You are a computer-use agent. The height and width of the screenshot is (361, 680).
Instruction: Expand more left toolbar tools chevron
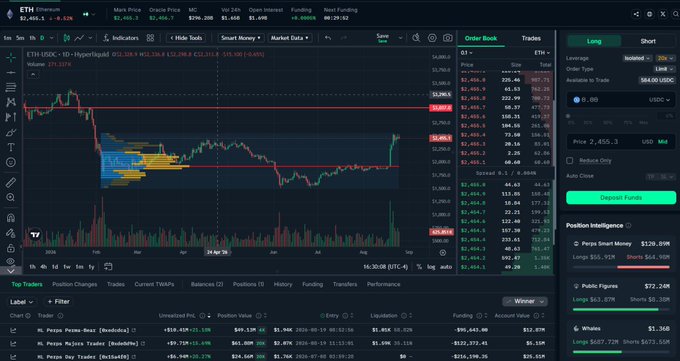click(11, 270)
